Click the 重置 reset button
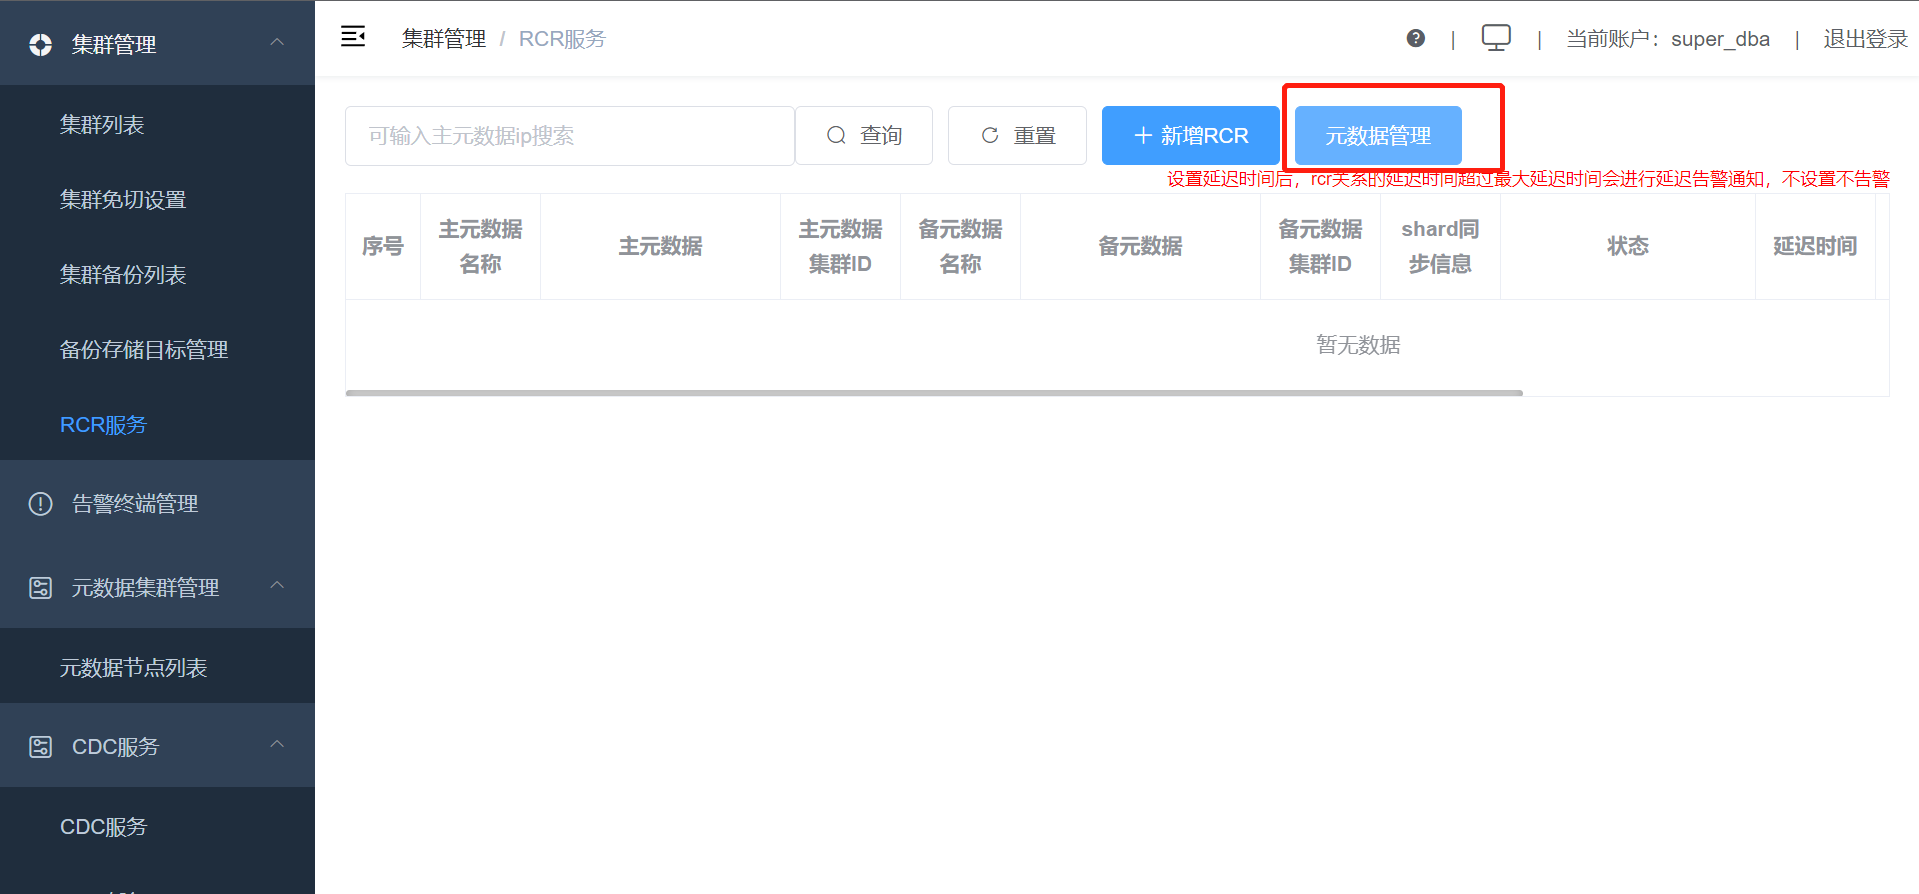 (1017, 135)
